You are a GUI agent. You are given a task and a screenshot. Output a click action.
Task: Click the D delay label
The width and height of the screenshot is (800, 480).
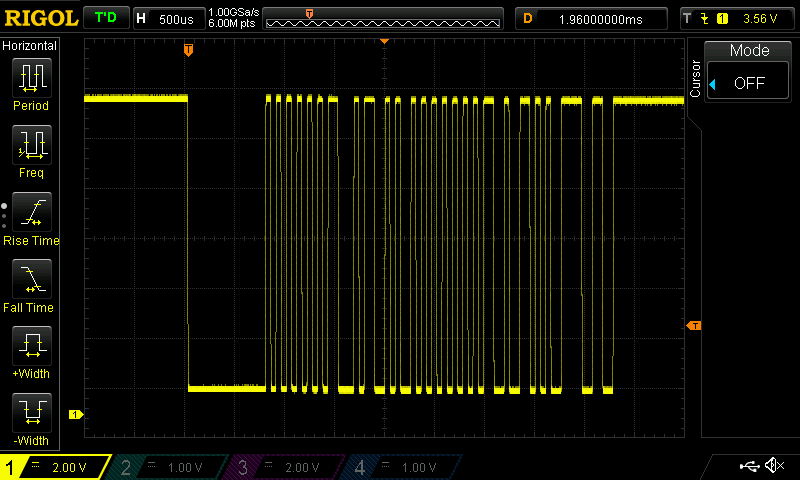528,19
